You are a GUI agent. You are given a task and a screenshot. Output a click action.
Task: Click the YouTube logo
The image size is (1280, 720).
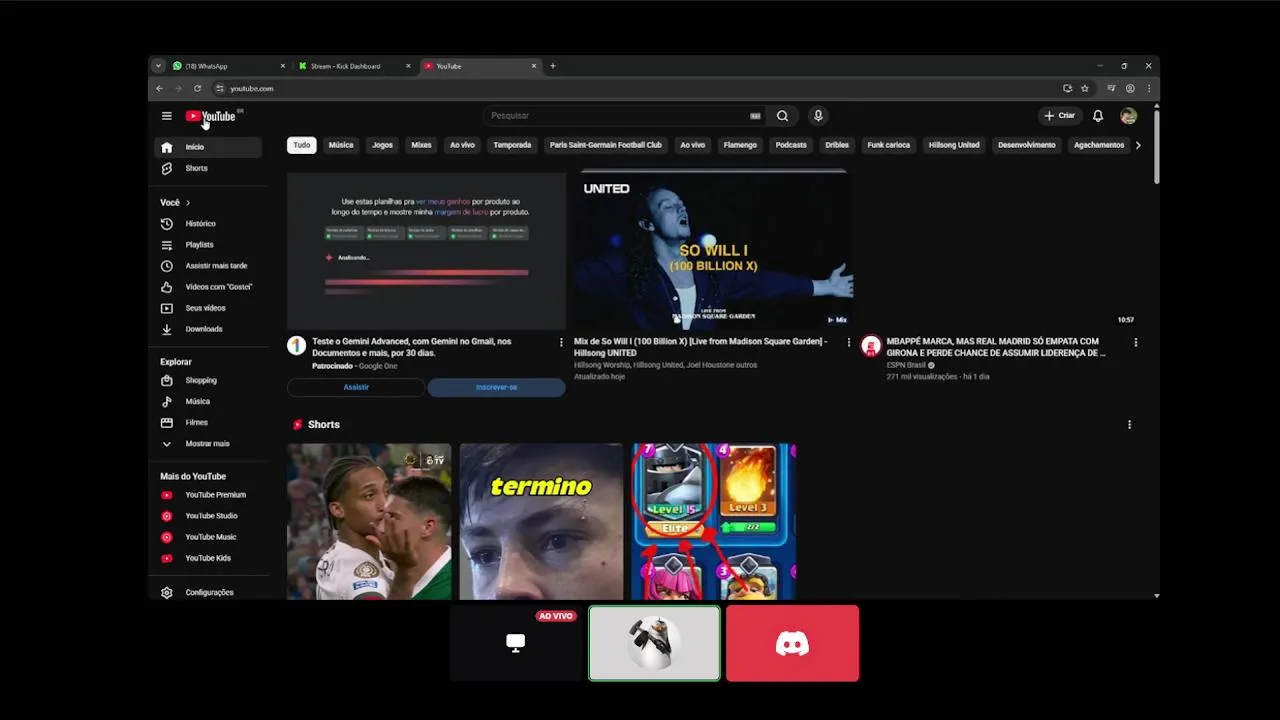point(211,116)
